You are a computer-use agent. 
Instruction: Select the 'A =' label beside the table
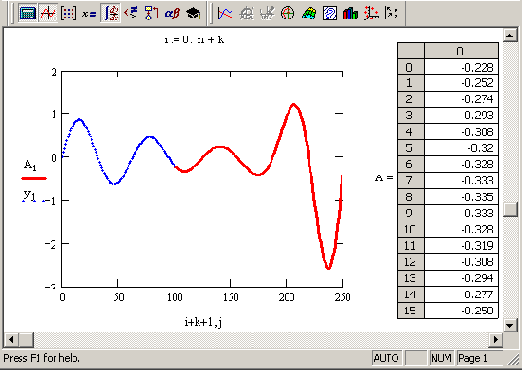[x=384, y=178]
